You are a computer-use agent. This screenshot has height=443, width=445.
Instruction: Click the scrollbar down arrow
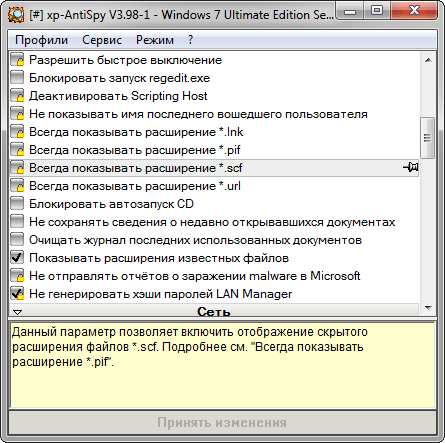coord(428,308)
